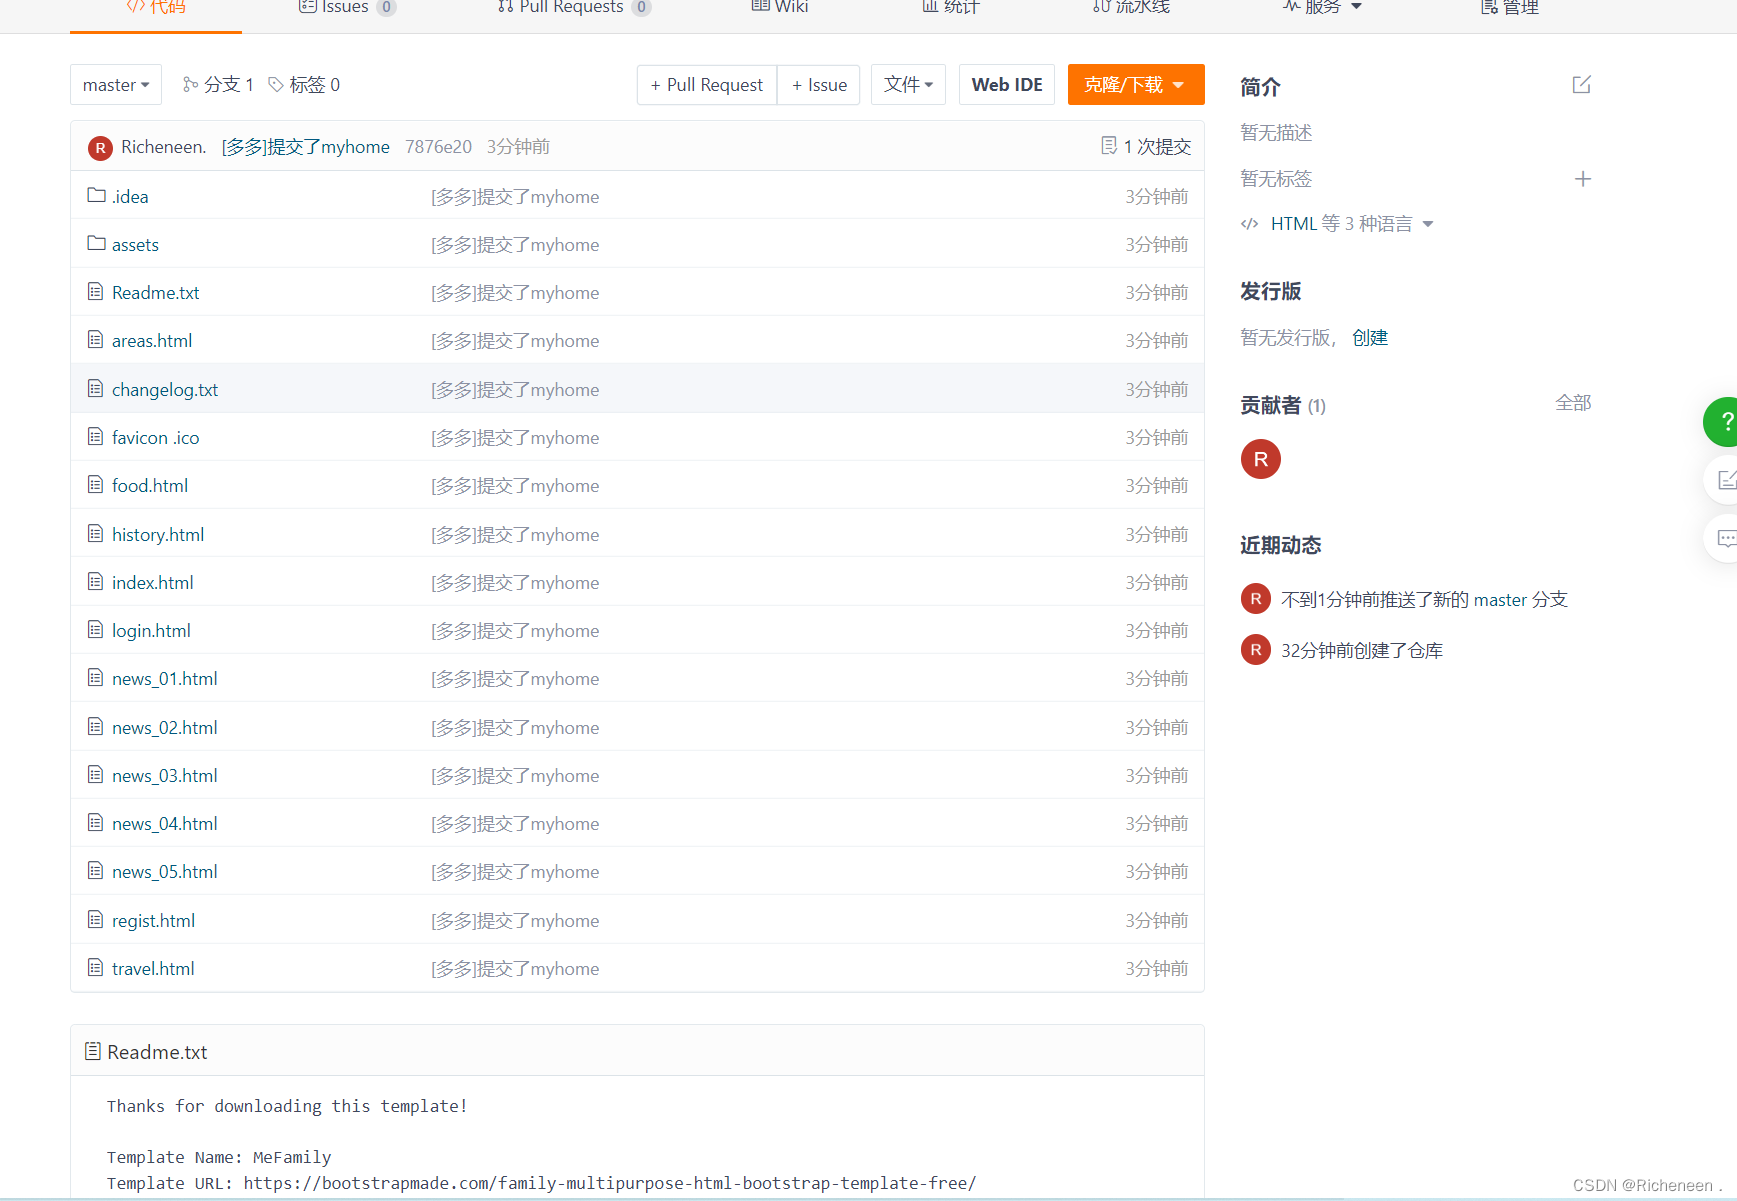Click the edit icon next to 简介
This screenshot has height=1201, width=1737.
point(1581,85)
